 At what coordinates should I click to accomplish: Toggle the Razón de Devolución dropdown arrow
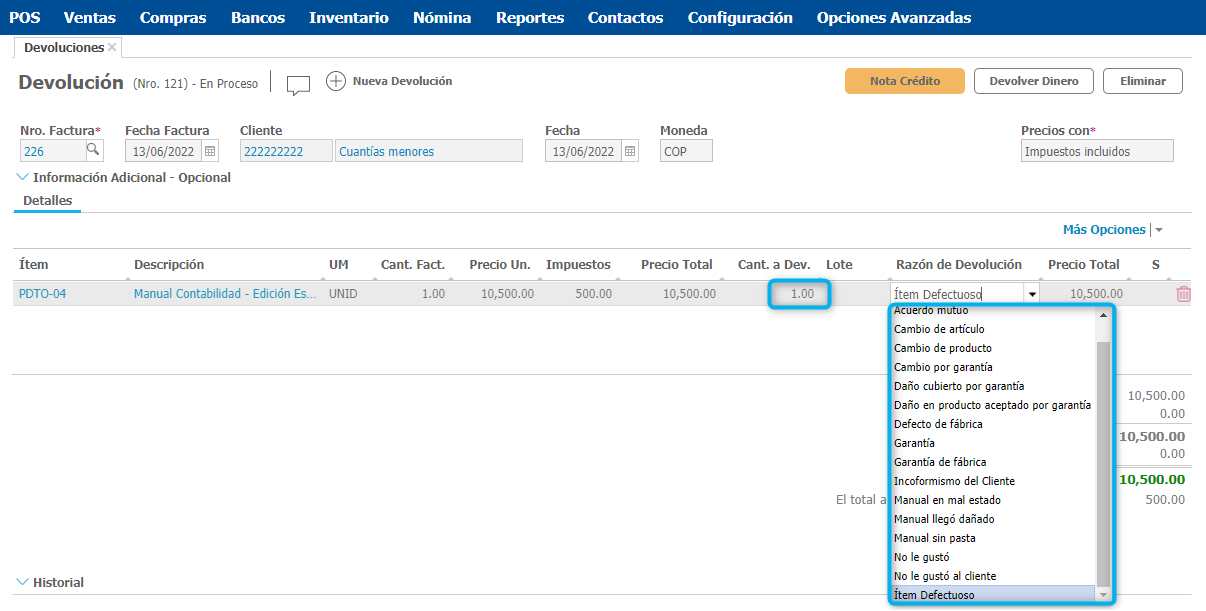pos(1031,294)
